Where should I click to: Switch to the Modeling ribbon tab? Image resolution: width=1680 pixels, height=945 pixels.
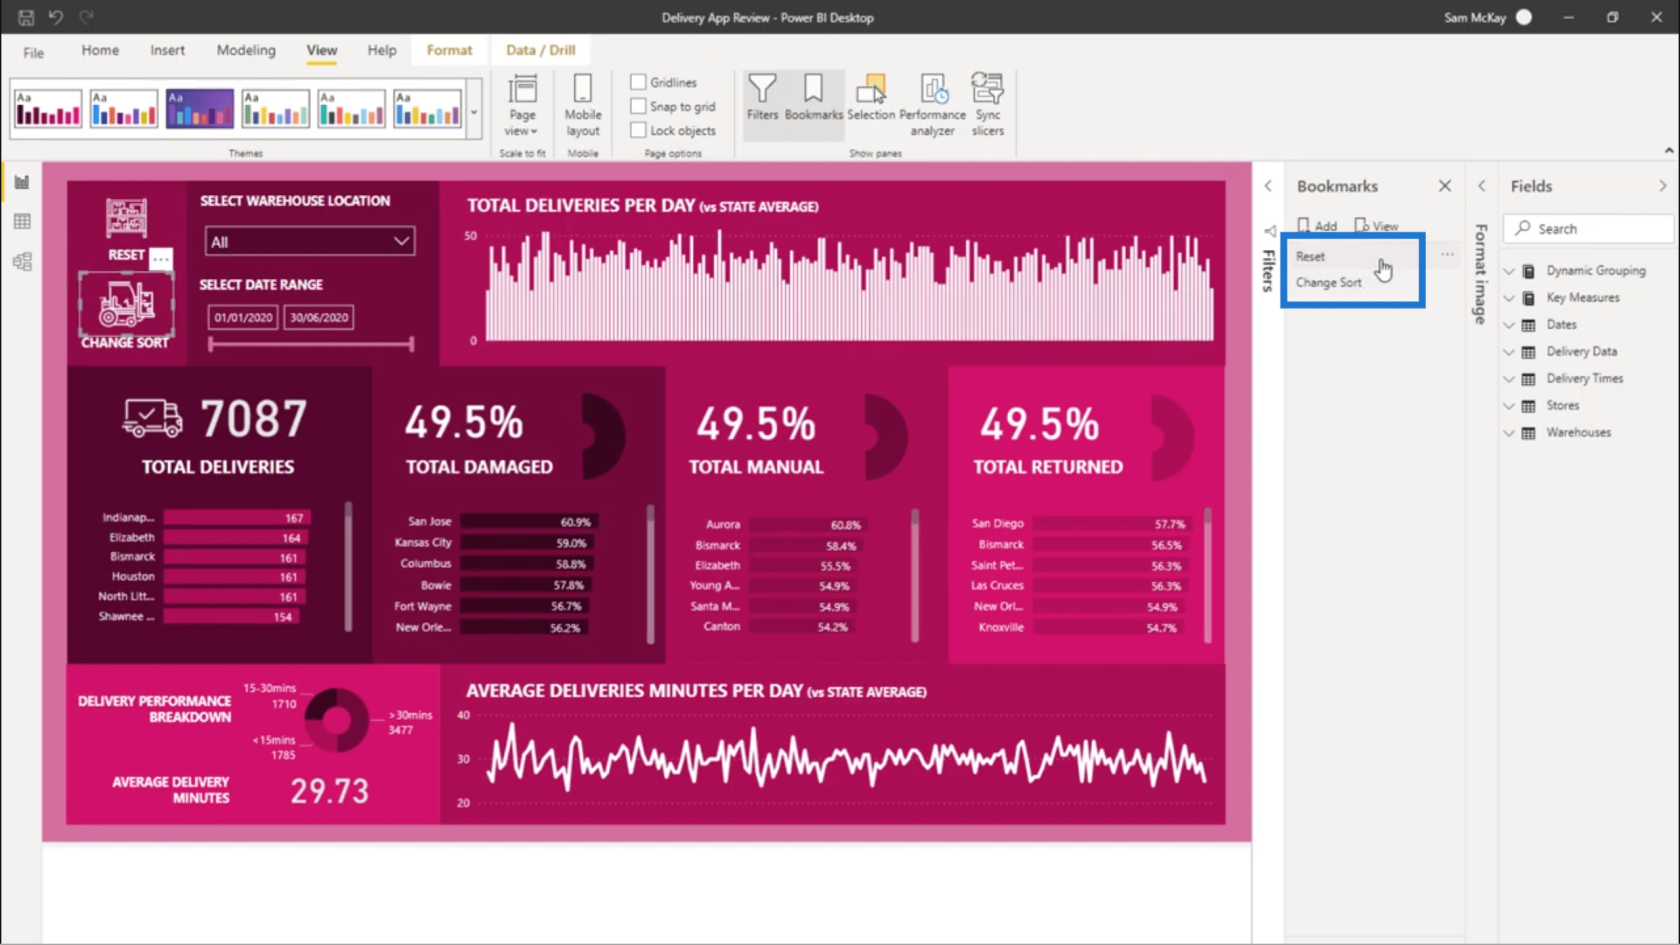(x=246, y=50)
